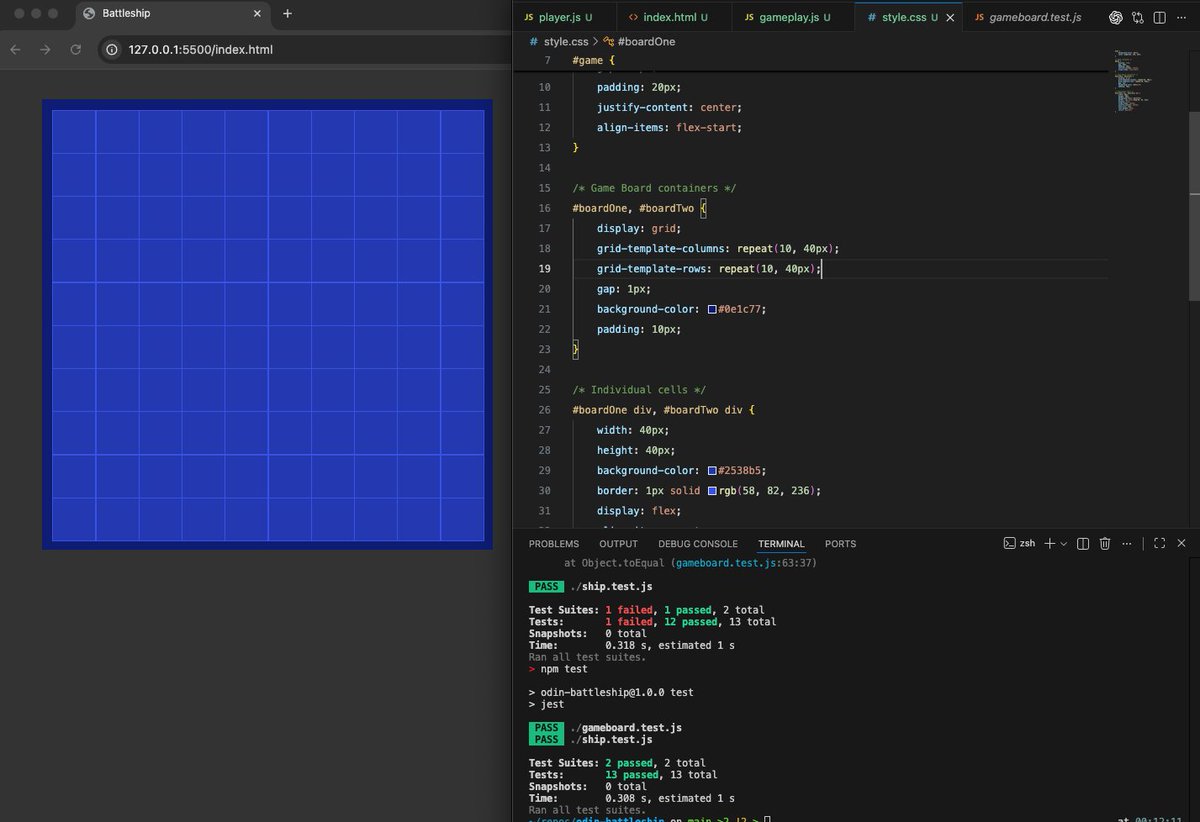The width and height of the screenshot is (1200, 822).
Task: Go back in the browser
Action: tap(15, 49)
